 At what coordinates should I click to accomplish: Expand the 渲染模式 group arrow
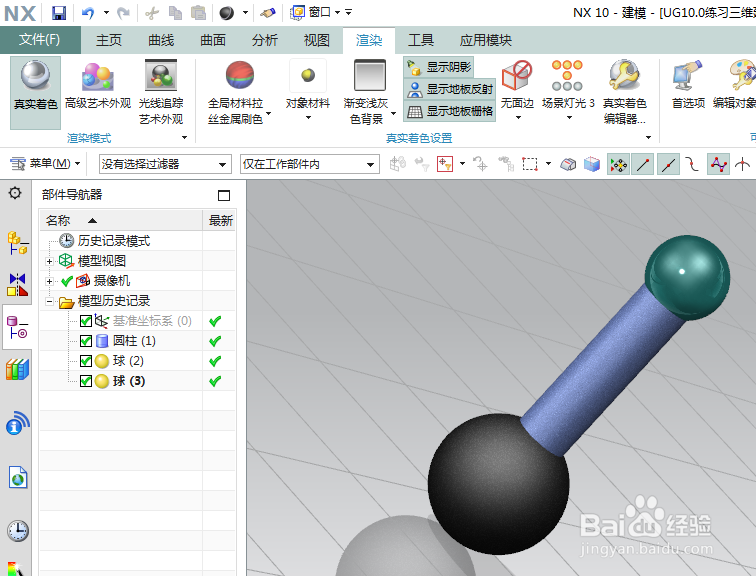coord(184,138)
